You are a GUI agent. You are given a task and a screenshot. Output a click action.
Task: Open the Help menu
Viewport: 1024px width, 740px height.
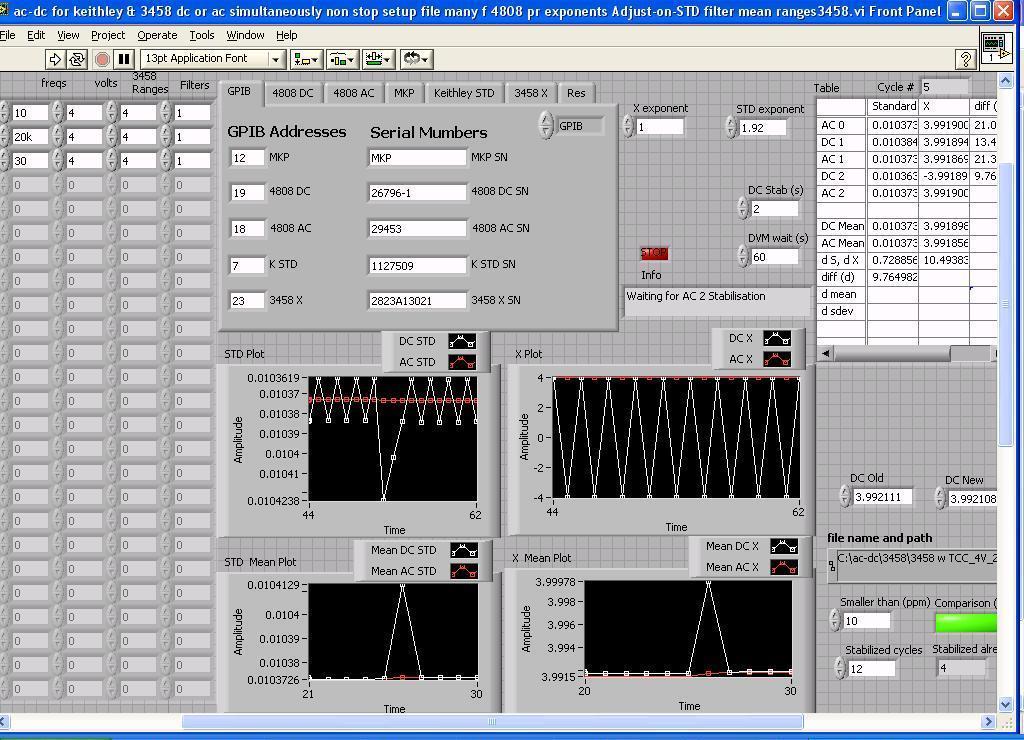(286, 35)
